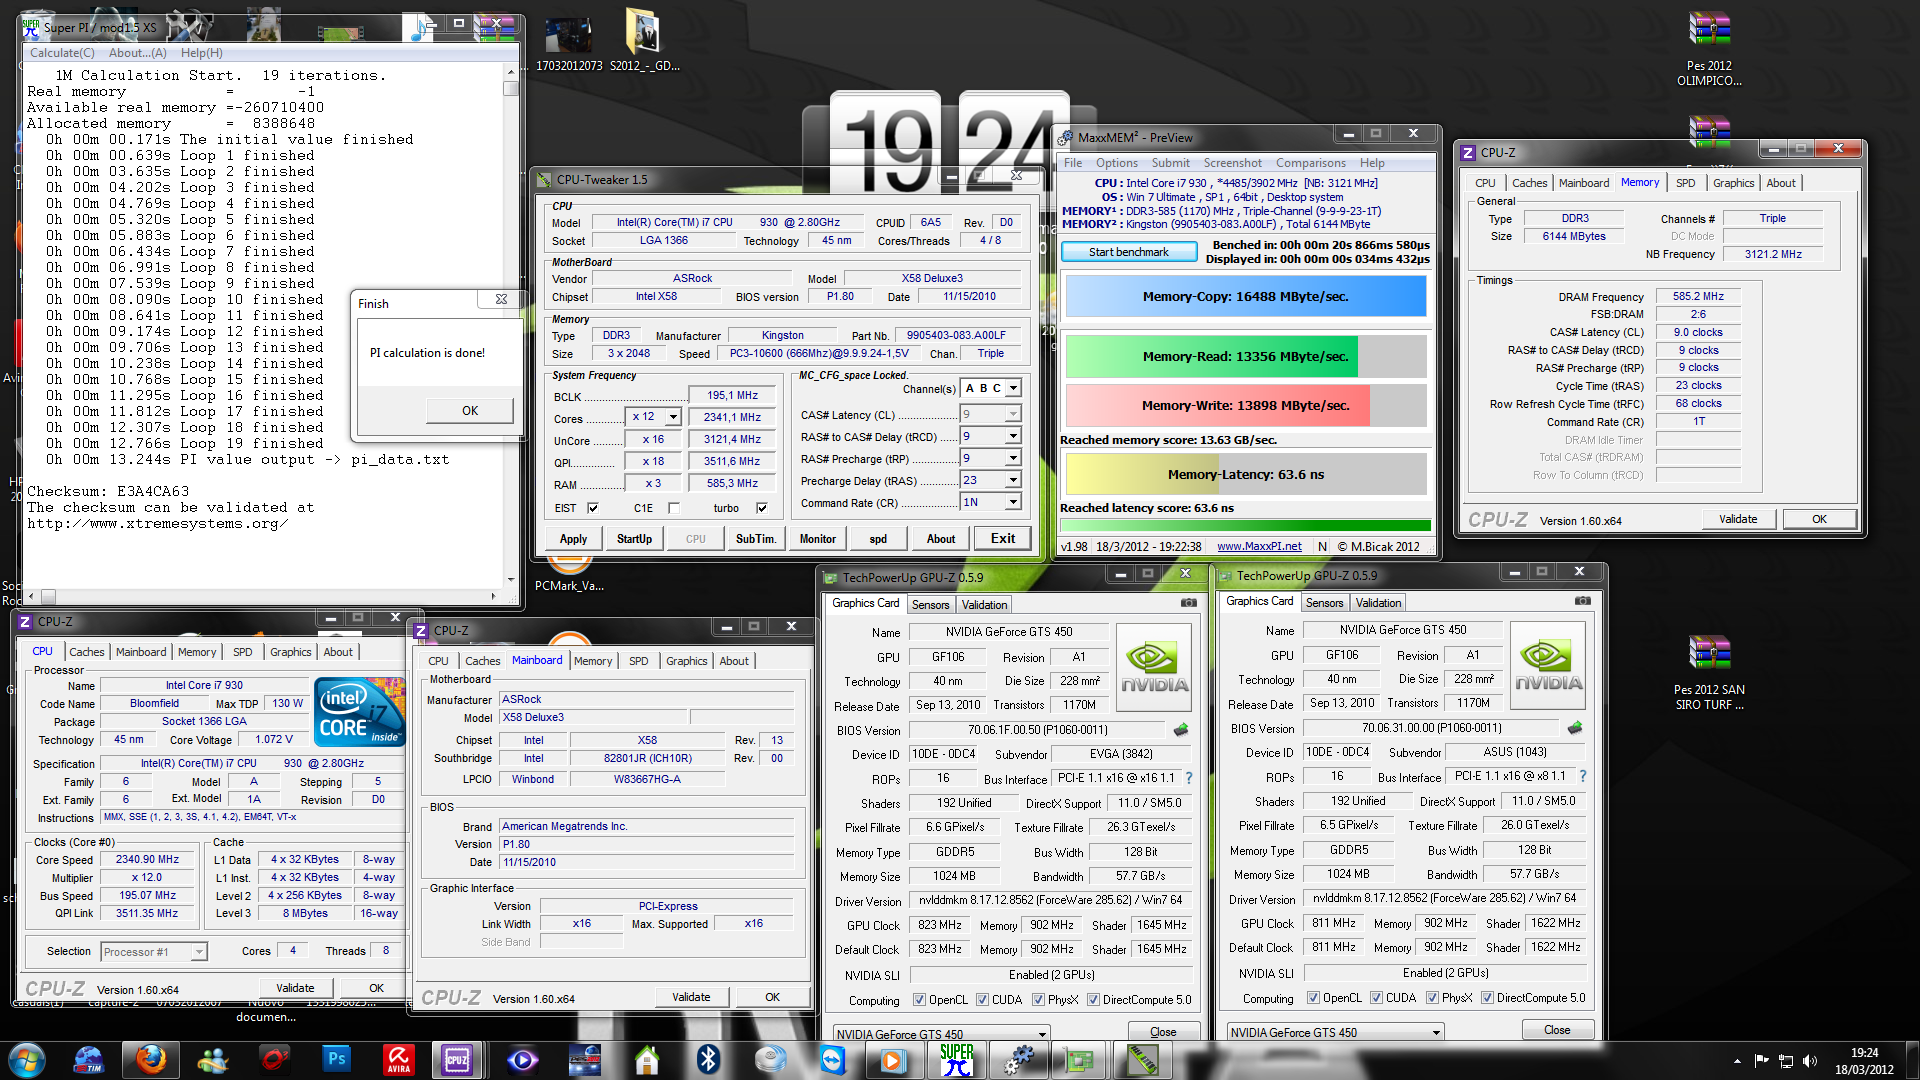This screenshot has width=1920, height=1080.
Task: Click Memory-Latency 63.6 ns bar
Action: (x=1246, y=475)
